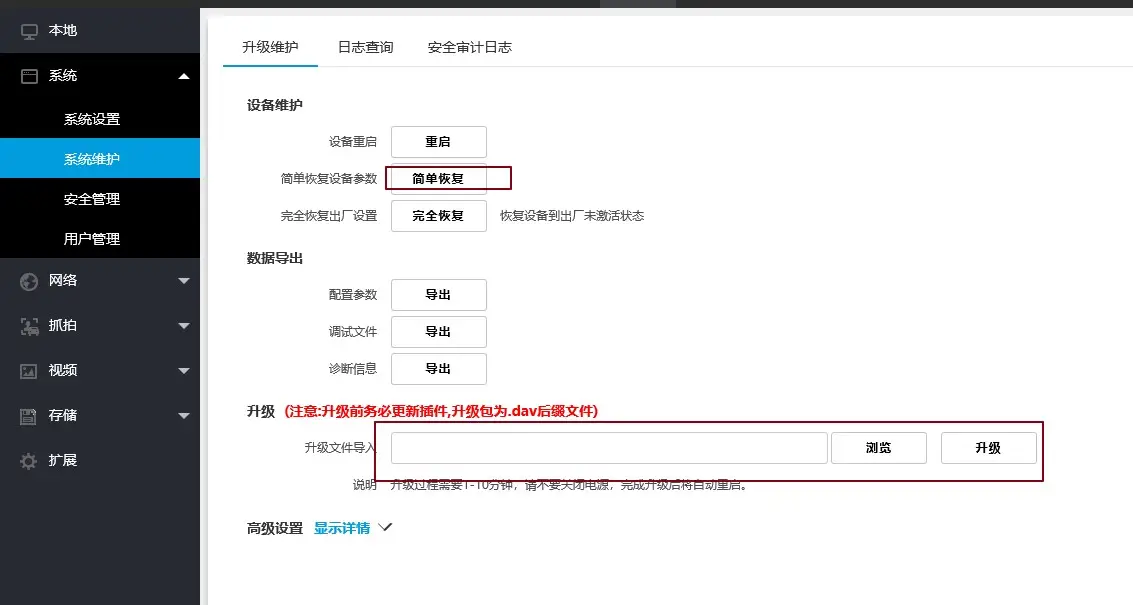Expand the 抓拍 menu arrow
This screenshot has height=605, width=1133.
pyautogui.click(x=183, y=325)
